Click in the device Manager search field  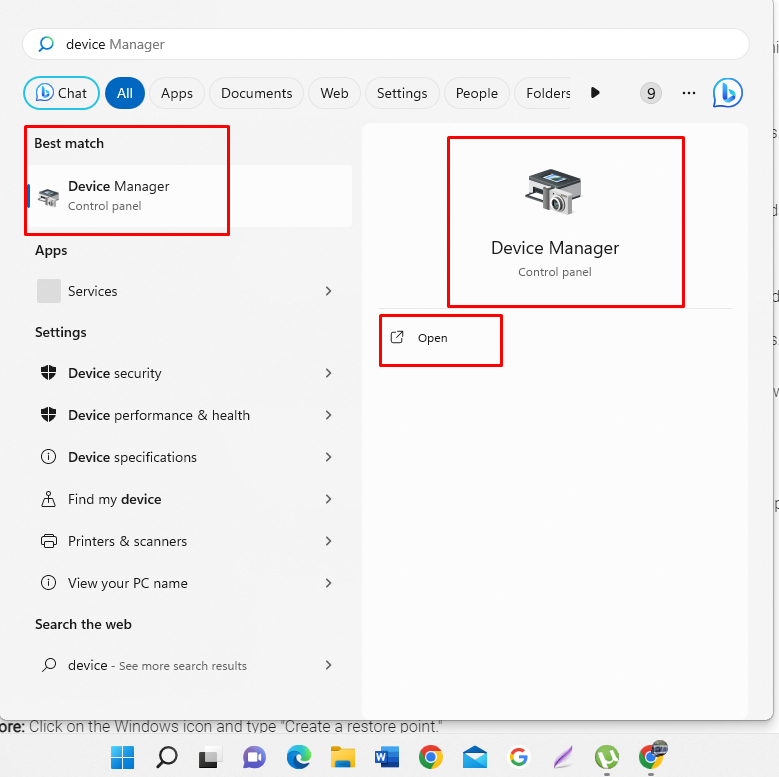(x=386, y=44)
